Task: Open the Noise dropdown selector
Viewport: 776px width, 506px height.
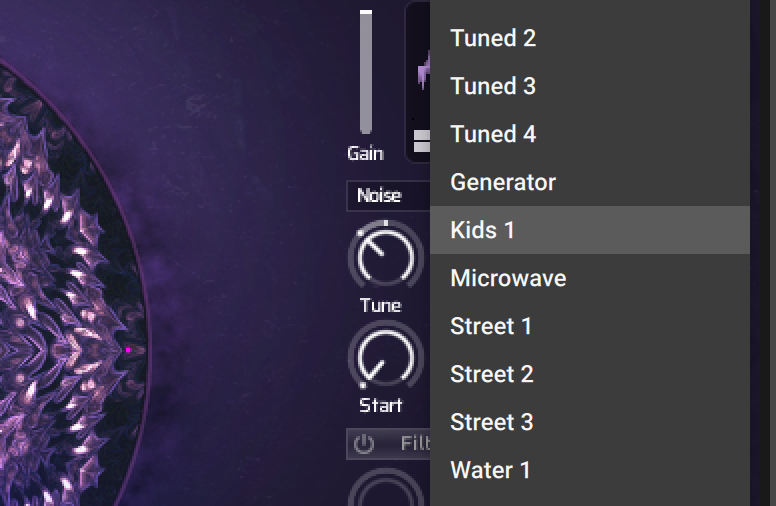Action: (x=388, y=196)
